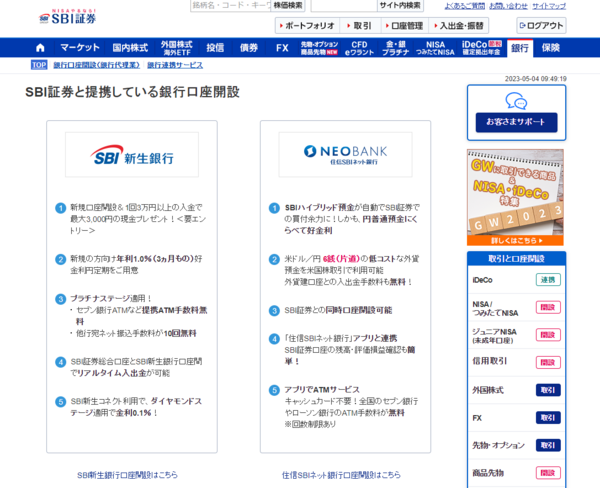Click the TOP breadcrumb link
The width and height of the screenshot is (600, 488).
(x=39, y=65)
